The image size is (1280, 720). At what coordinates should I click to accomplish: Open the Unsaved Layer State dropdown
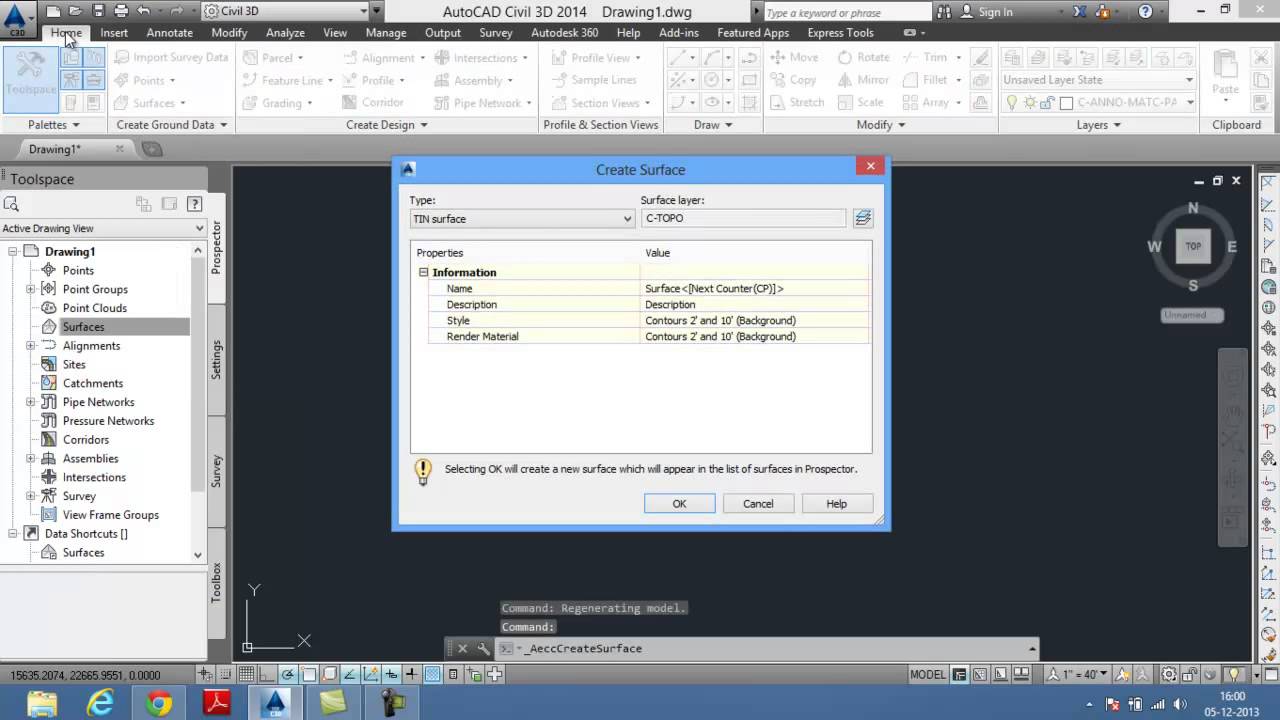tap(1099, 80)
